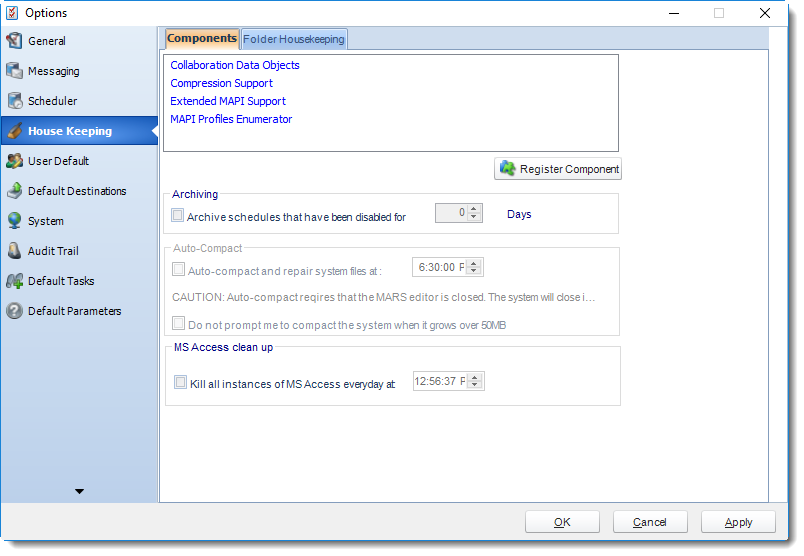The width and height of the screenshot is (804, 556).
Task: Minimize the Options window
Action: tap(674, 13)
